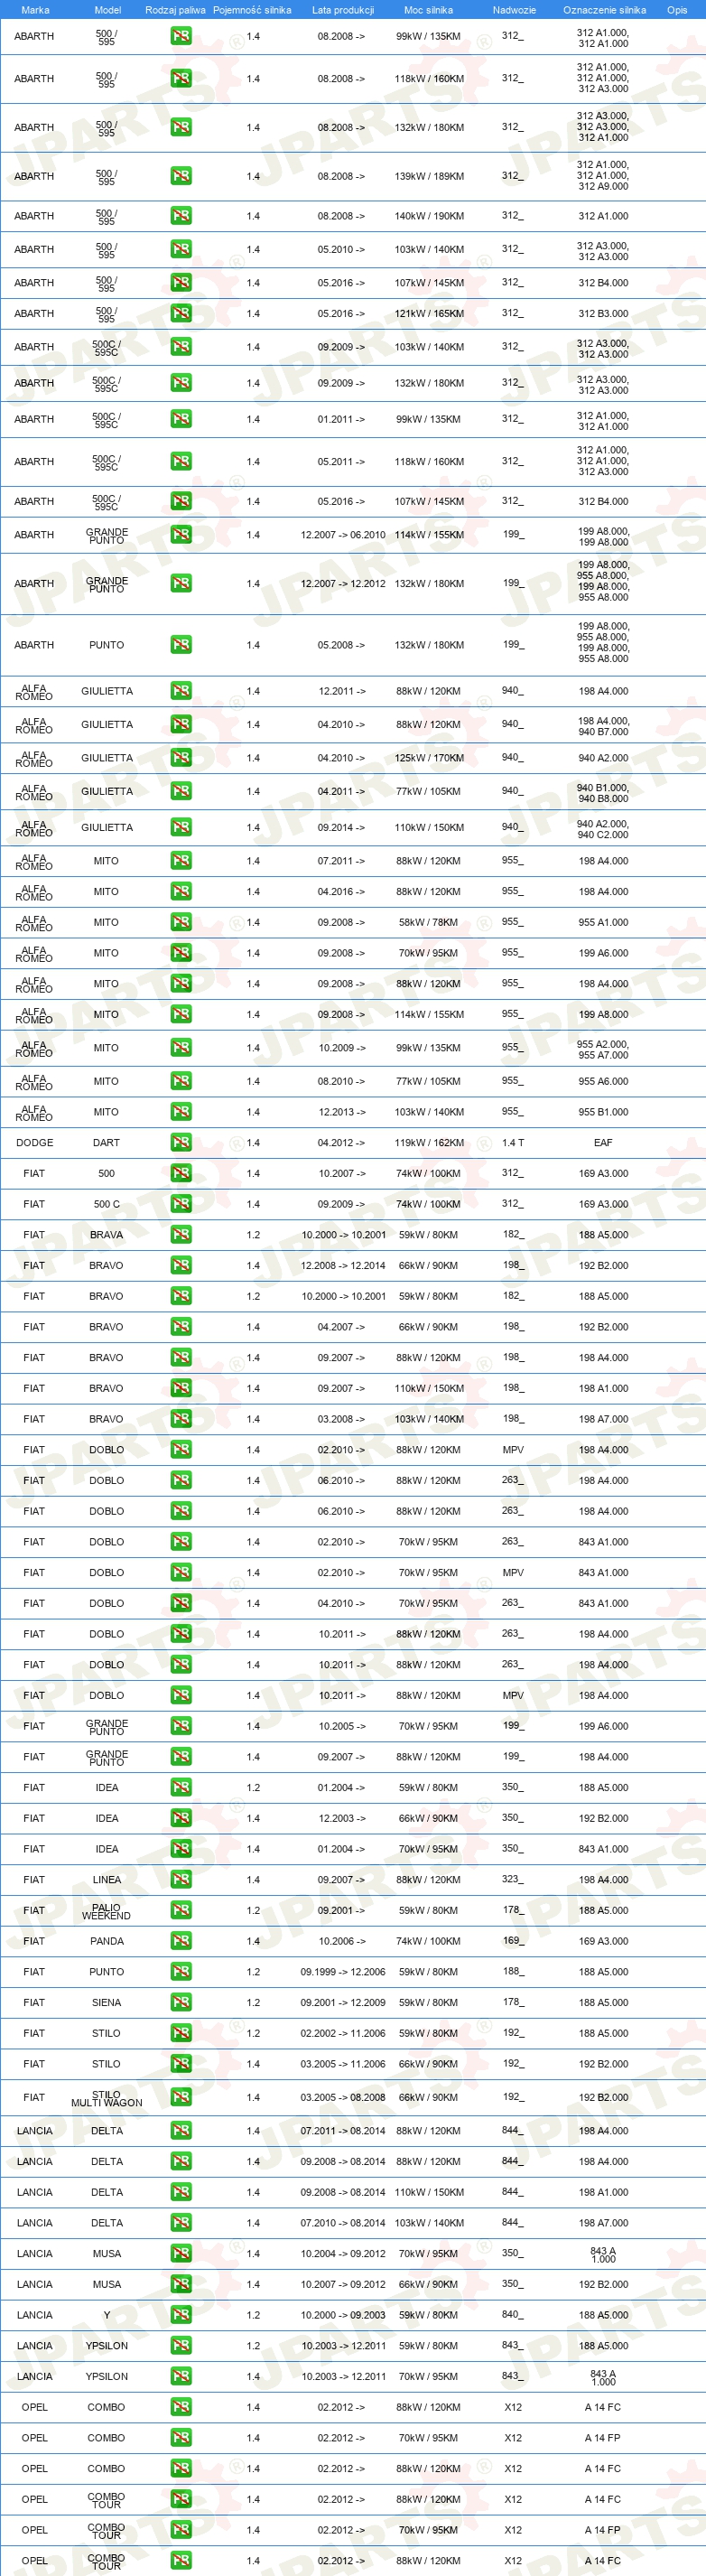Click fuel icon in ABARTH GRANDE PUNTO 114kW/155KM row

point(181,535)
